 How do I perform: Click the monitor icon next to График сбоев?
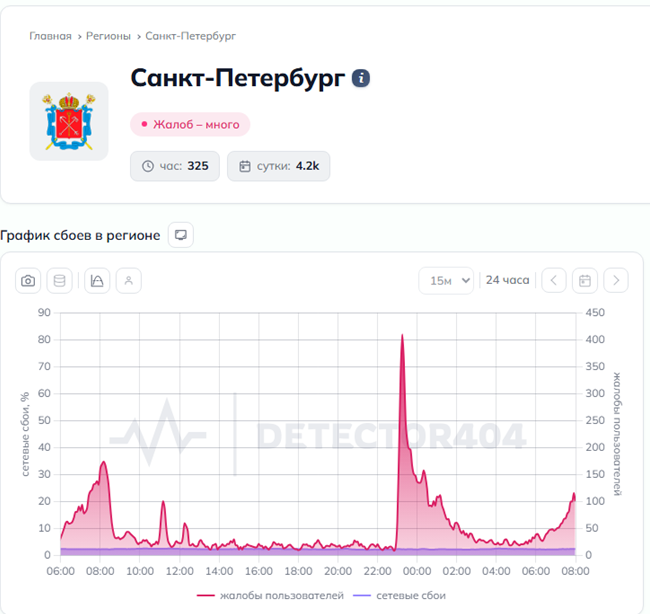tap(181, 235)
